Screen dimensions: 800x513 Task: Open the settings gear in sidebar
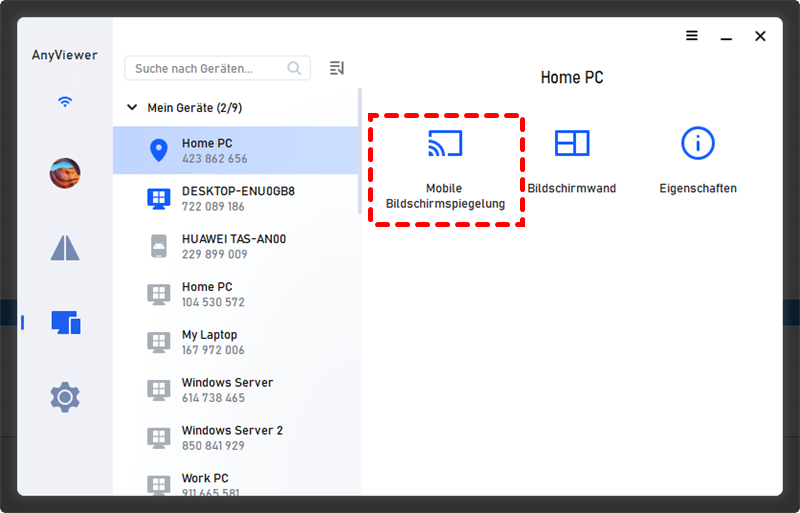tap(65, 397)
